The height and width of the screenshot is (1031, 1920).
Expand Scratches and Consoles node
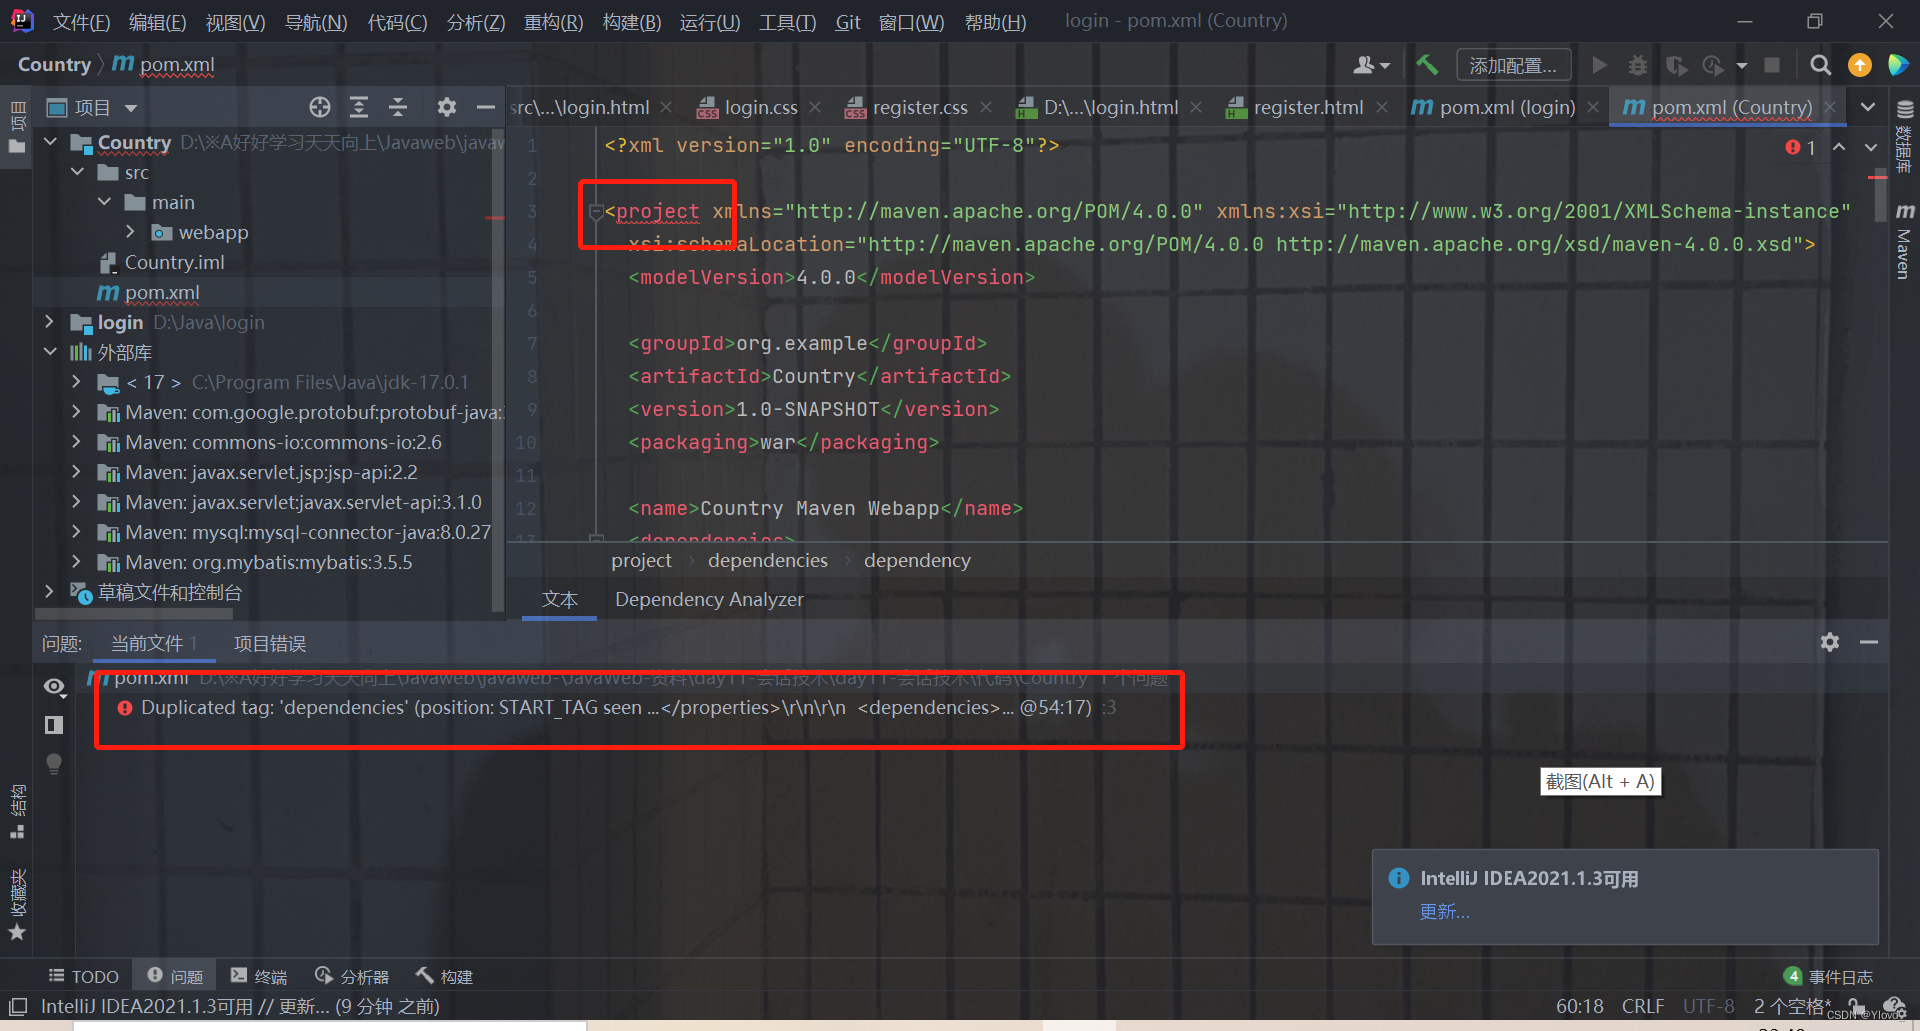(49, 592)
